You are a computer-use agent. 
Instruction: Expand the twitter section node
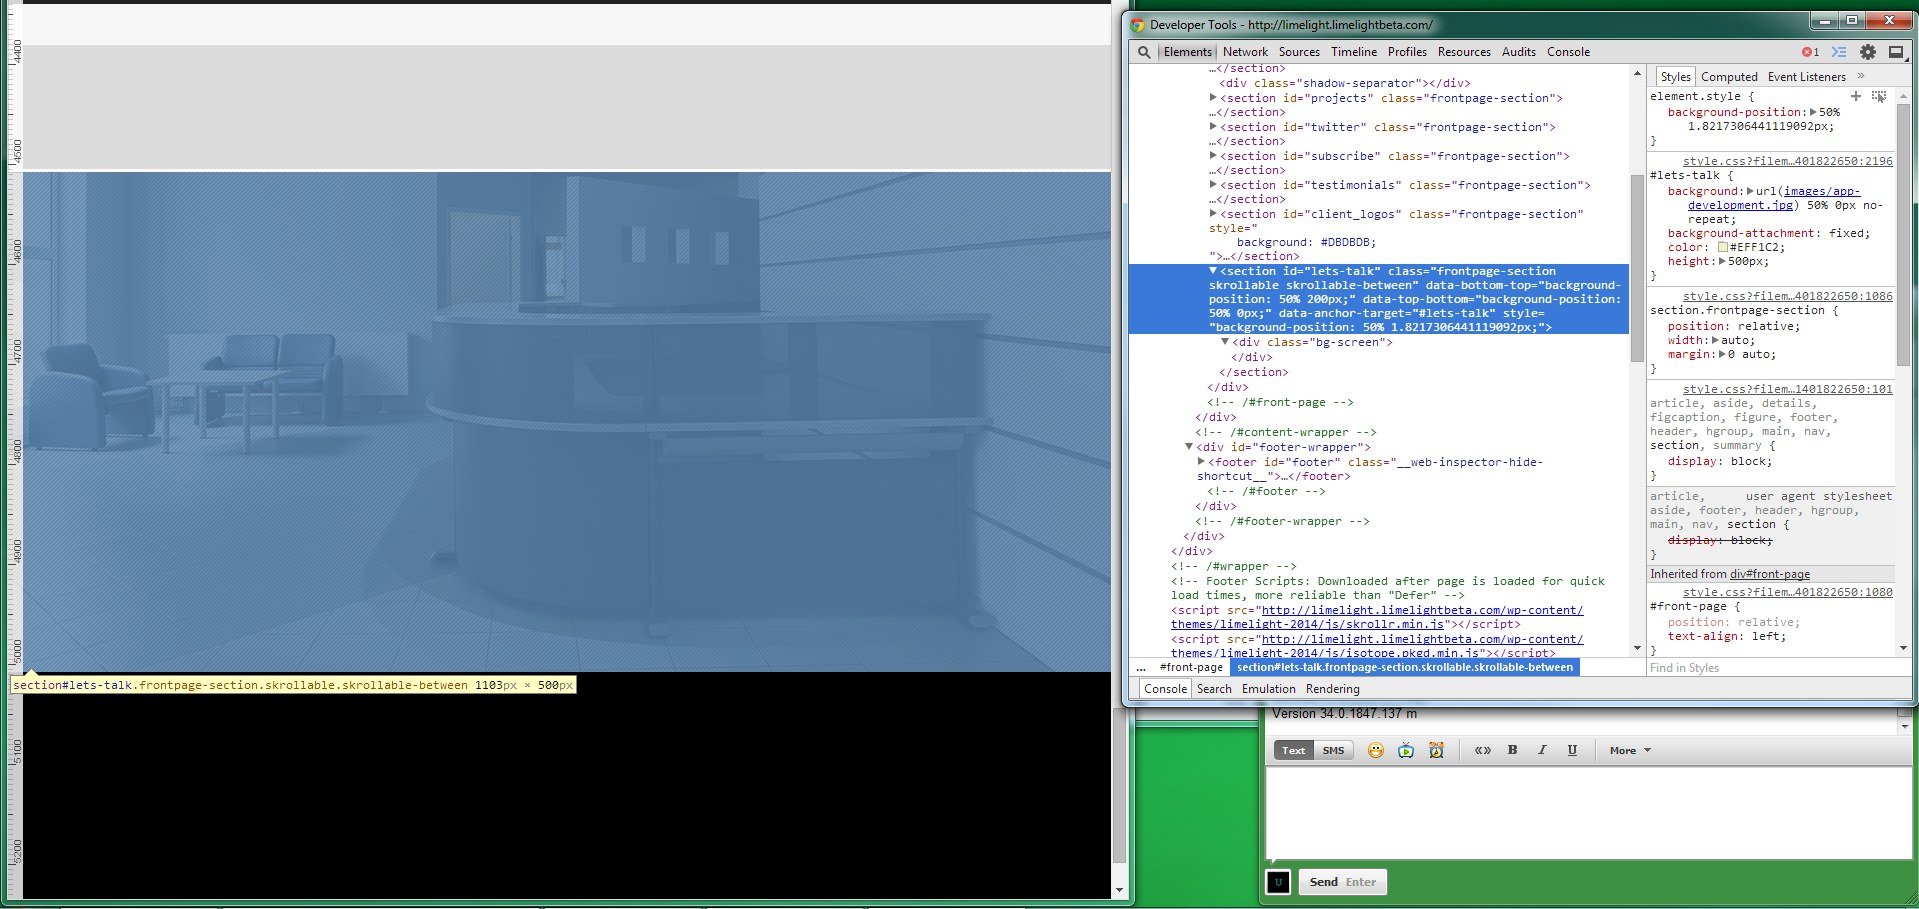point(1213,127)
